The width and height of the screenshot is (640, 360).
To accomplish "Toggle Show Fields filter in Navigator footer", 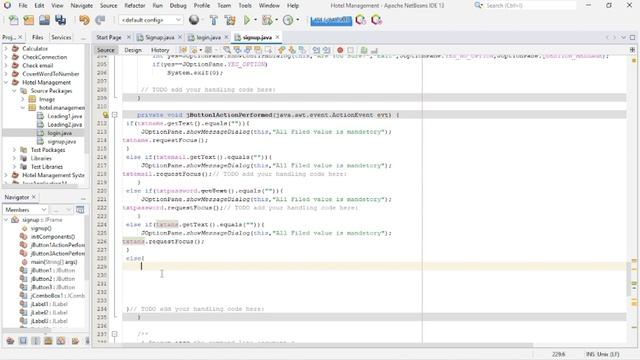I will coord(23,340).
